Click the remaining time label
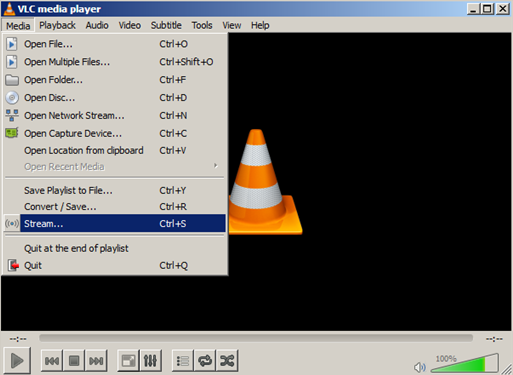 [x=494, y=339]
